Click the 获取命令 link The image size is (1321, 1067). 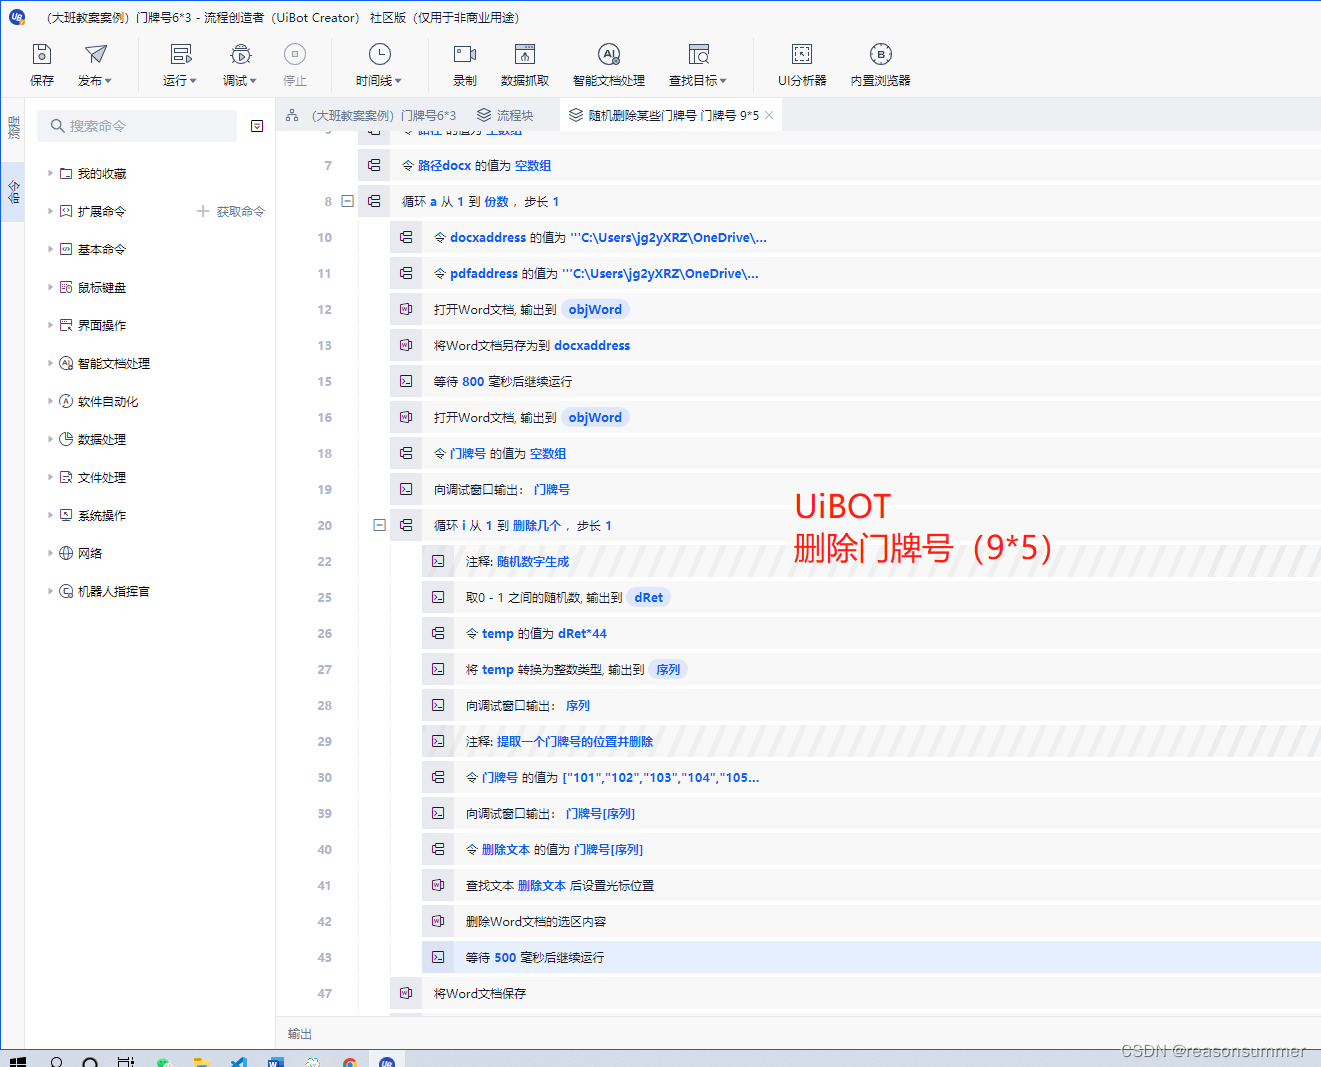click(x=231, y=211)
